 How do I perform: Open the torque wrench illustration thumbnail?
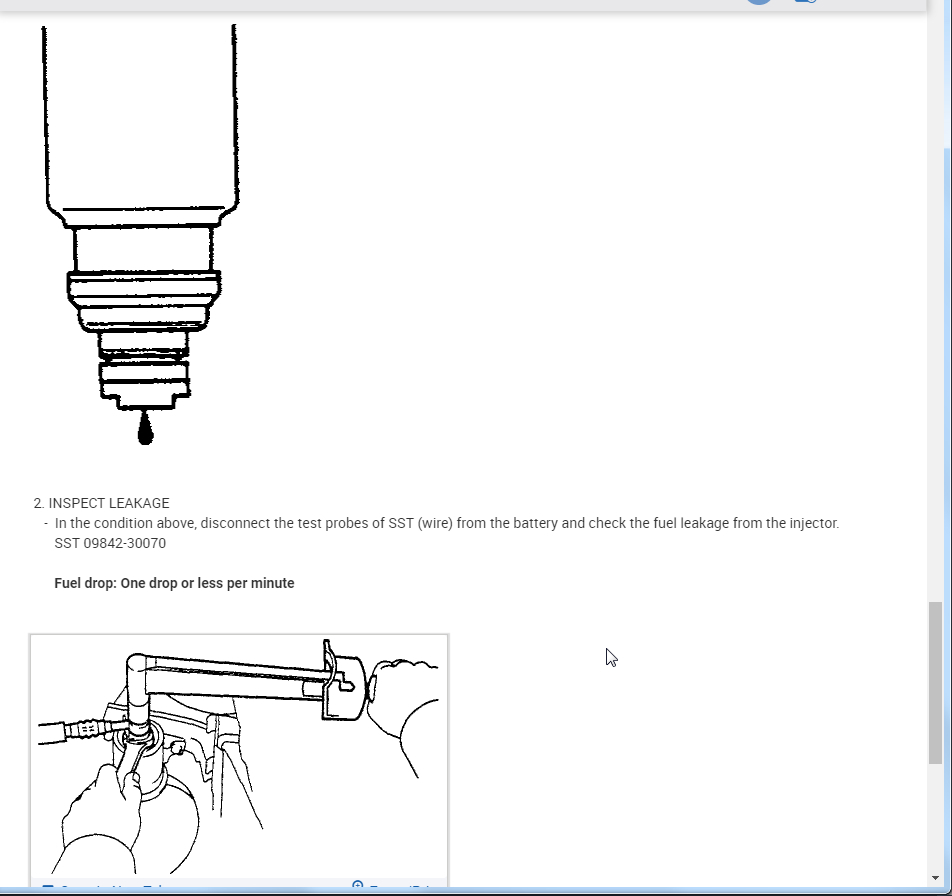tap(239, 755)
